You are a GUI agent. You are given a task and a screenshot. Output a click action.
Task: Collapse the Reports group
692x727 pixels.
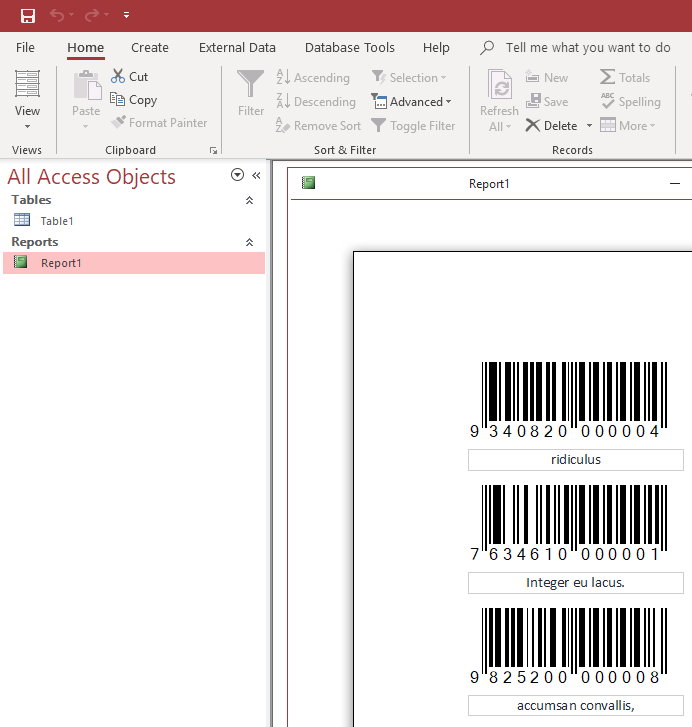point(249,242)
